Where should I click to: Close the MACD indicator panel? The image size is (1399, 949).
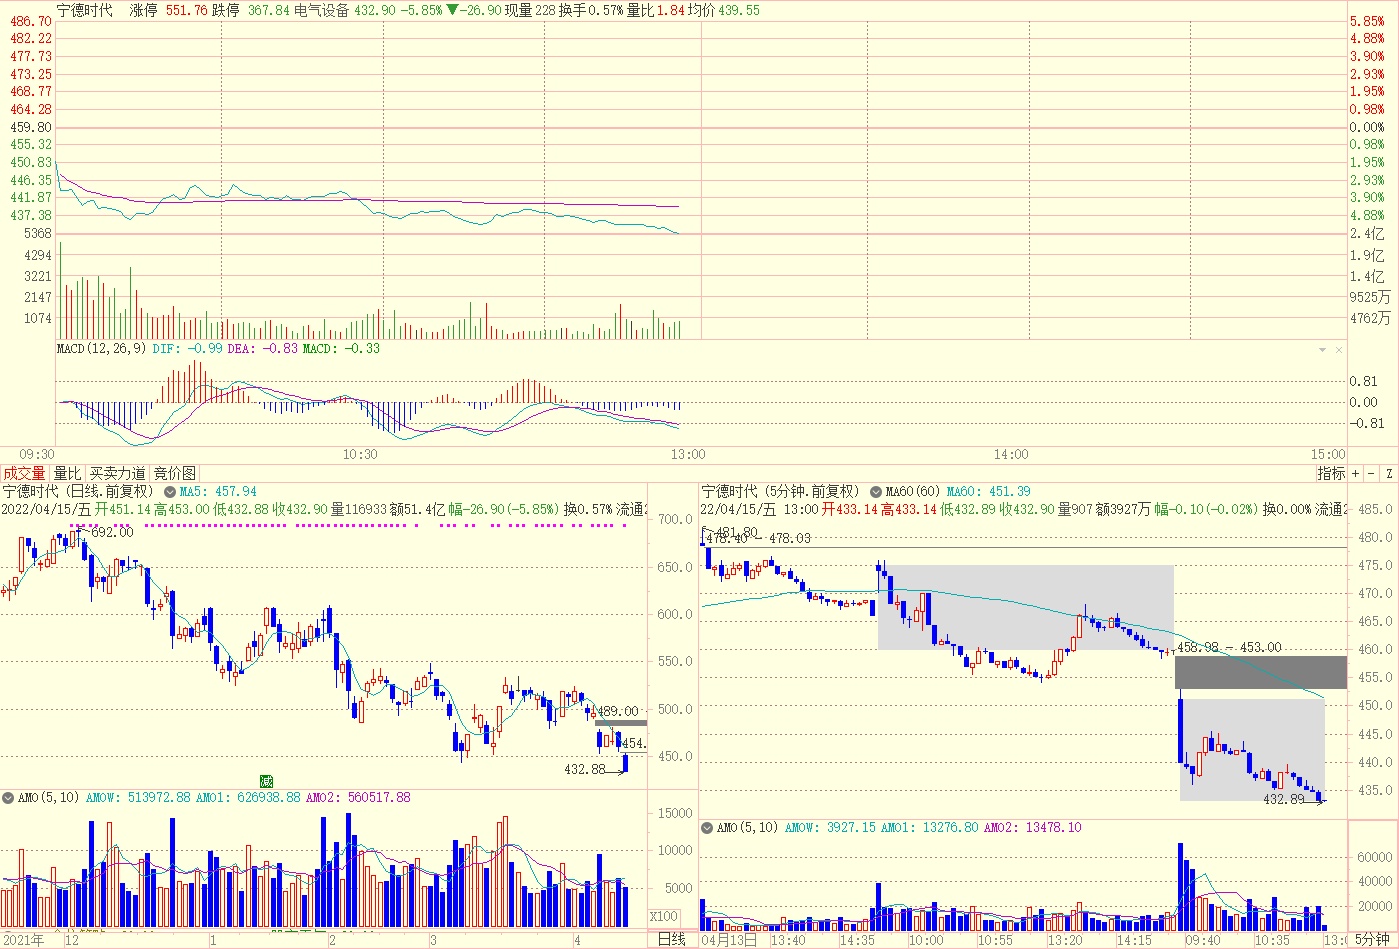(1339, 350)
